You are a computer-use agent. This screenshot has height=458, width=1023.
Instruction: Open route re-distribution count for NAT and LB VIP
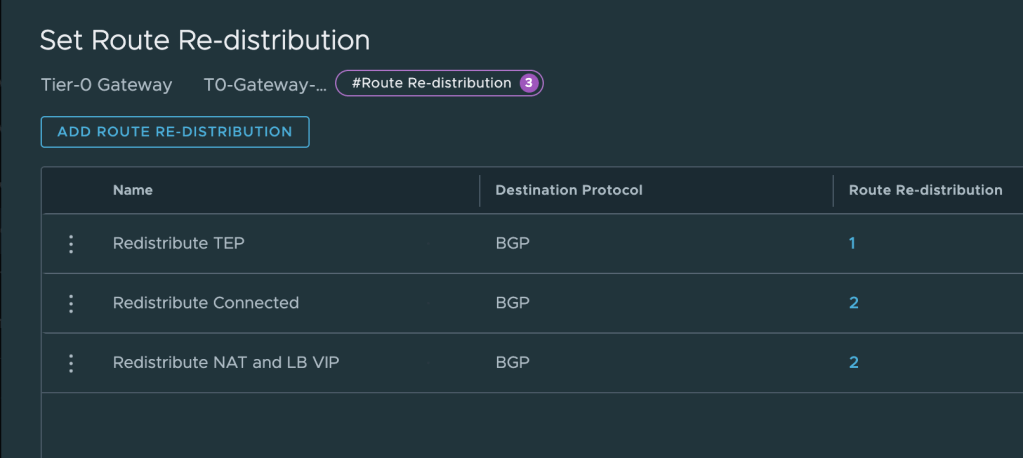[x=854, y=362]
